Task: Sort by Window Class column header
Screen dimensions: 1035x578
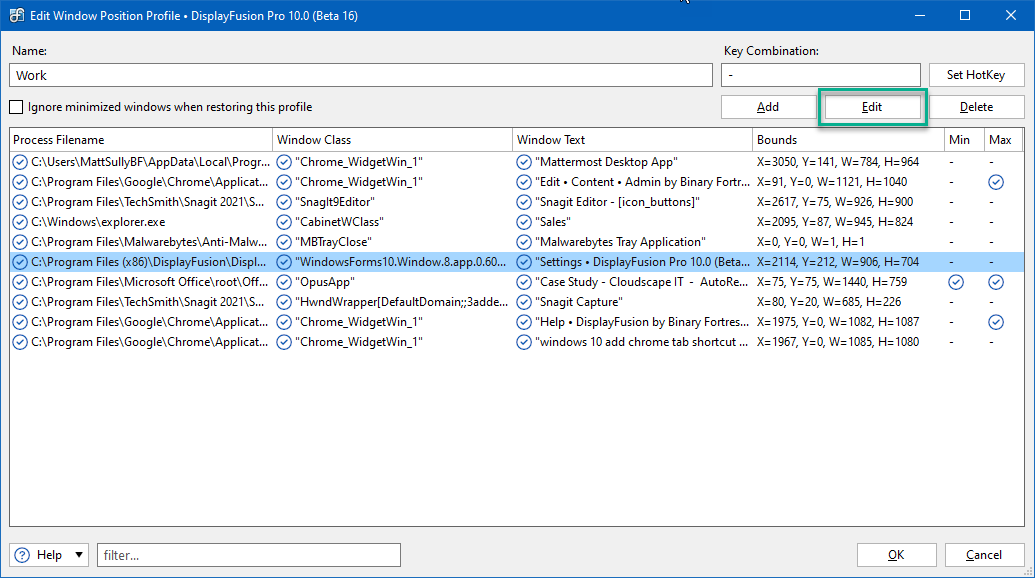Action: tap(392, 140)
